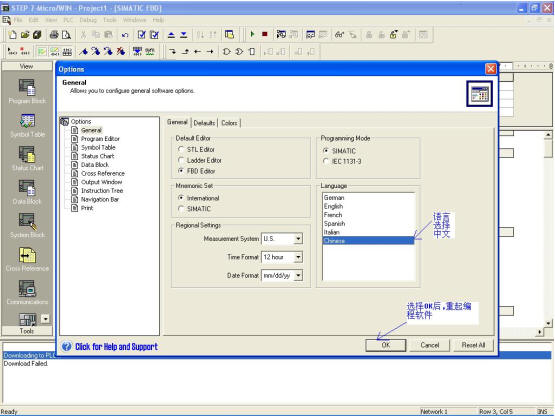Select Status Chart in Options tree

(98, 156)
